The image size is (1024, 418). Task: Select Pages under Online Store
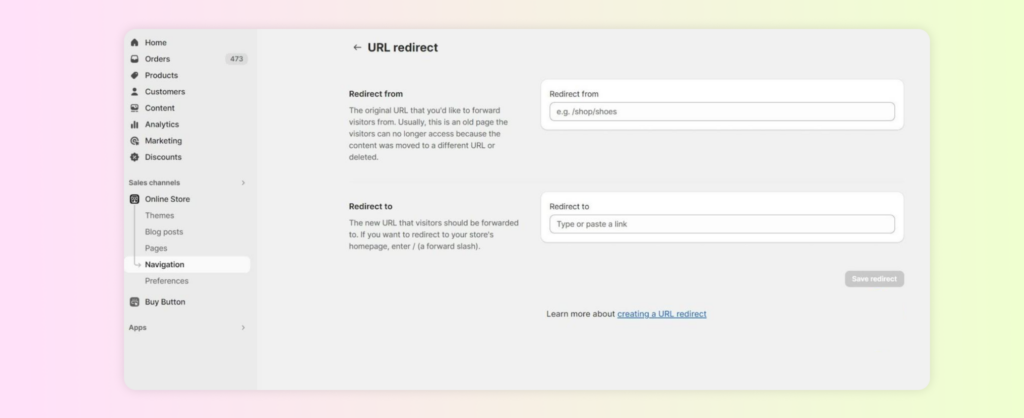coord(156,248)
